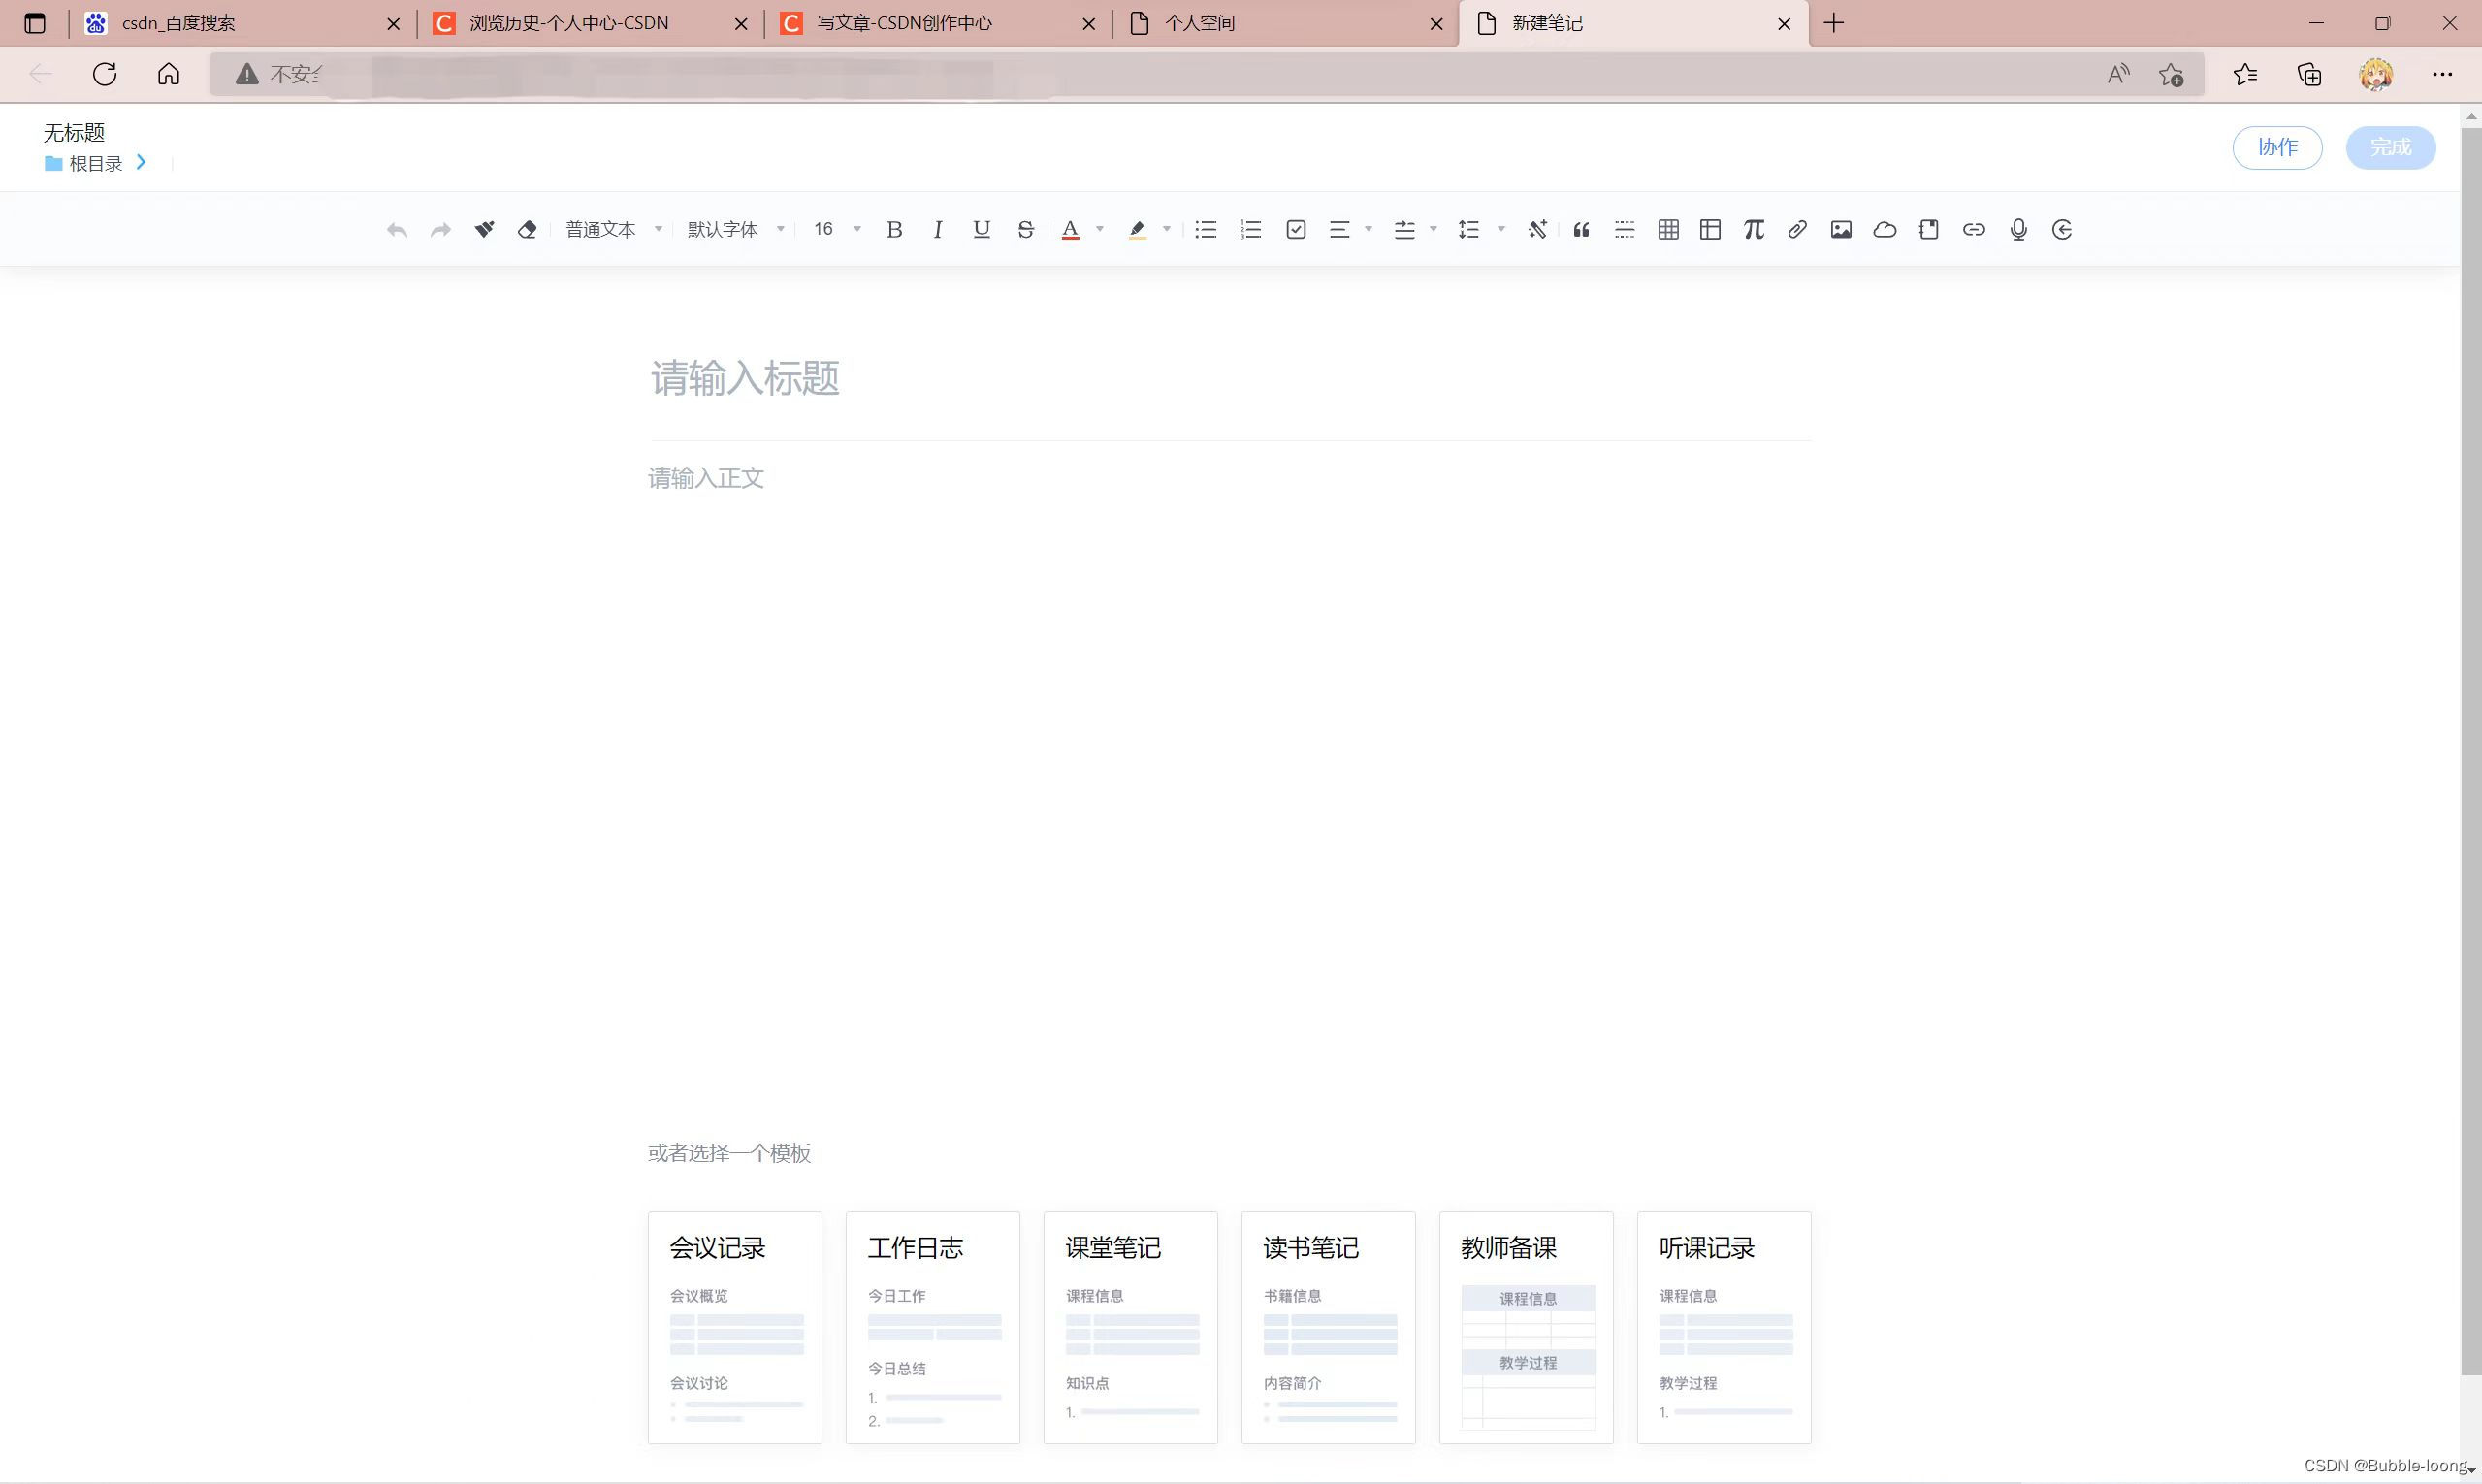Screen dimensions: 2482x1484
Task: Open the 默认字体 font dropdown
Action: 735,229
